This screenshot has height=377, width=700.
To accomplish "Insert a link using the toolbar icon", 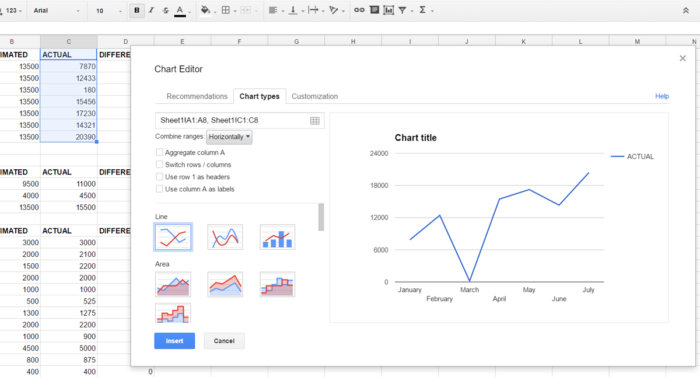I will [359, 10].
